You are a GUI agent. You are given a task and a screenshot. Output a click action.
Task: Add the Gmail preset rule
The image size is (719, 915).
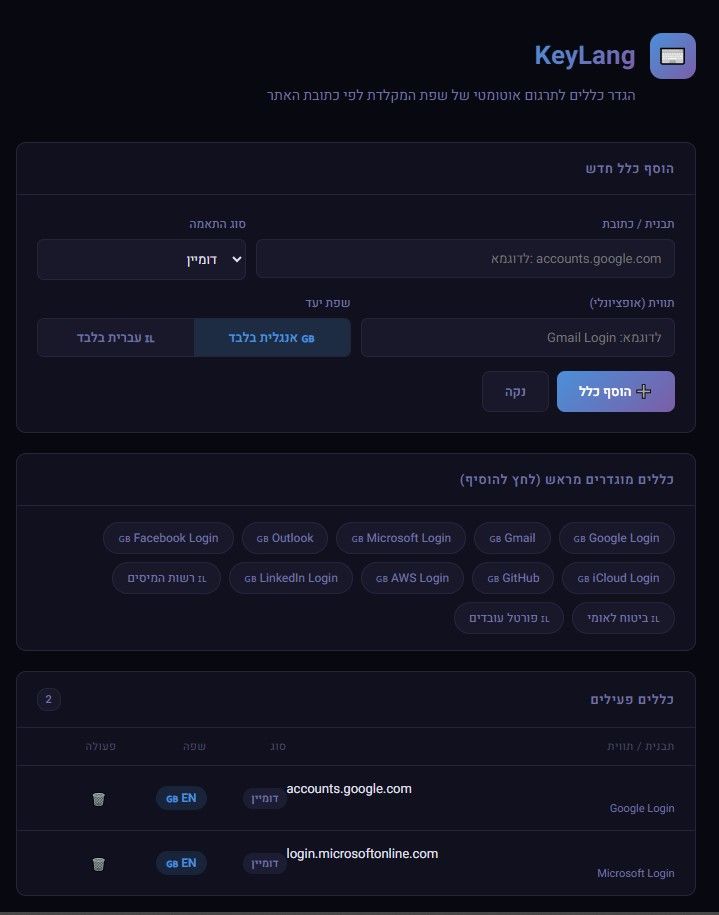511,538
